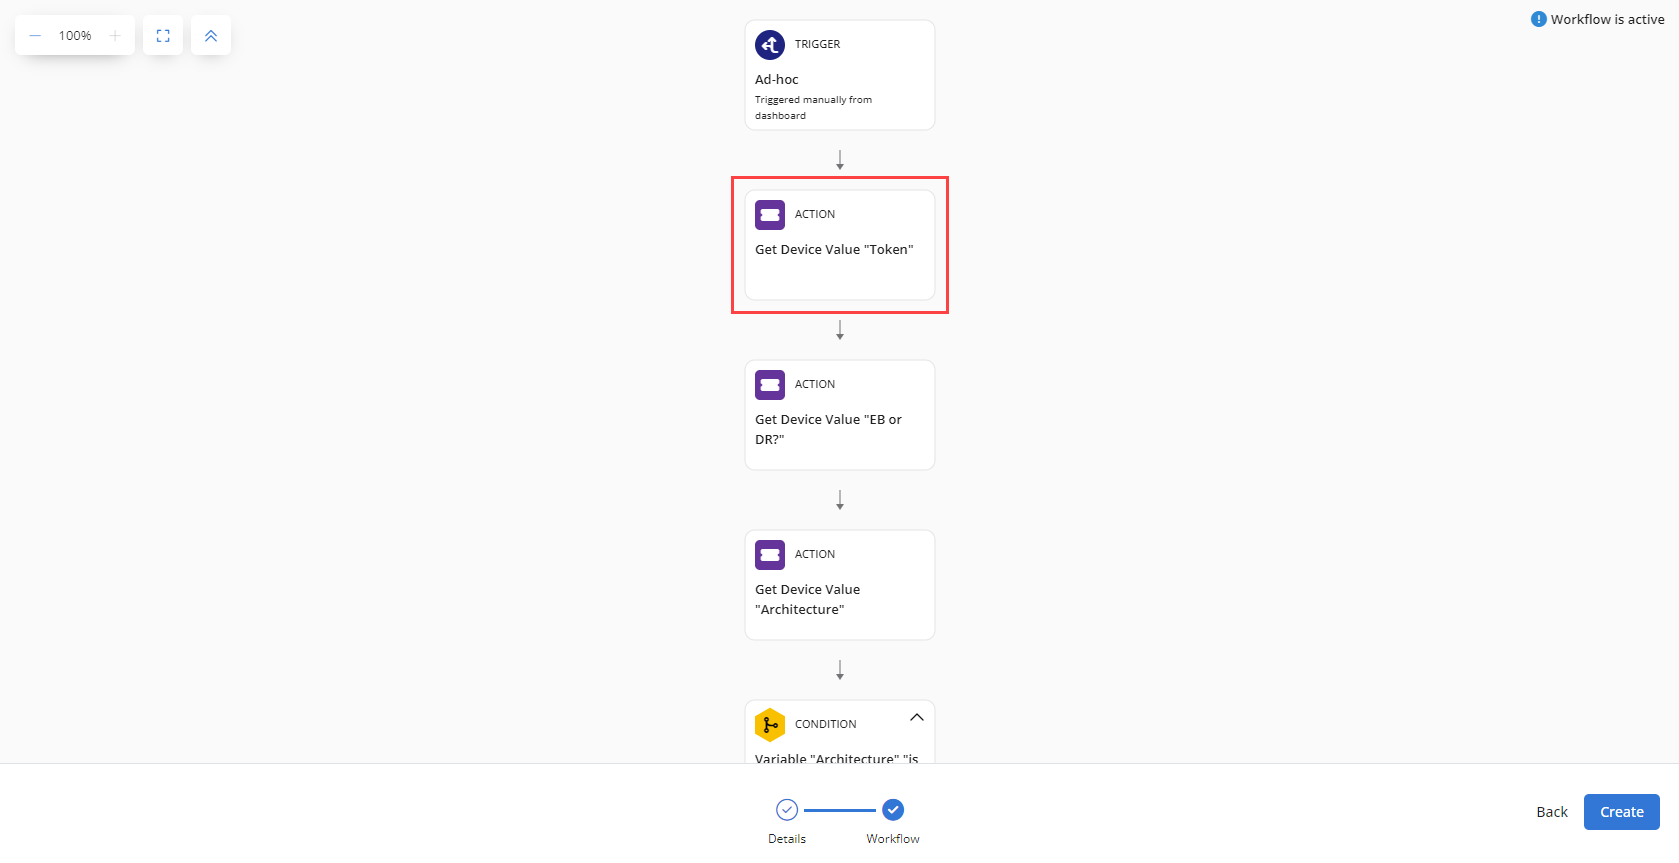This screenshot has height=863, width=1679.
Task: Click the Create button
Action: pos(1622,812)
